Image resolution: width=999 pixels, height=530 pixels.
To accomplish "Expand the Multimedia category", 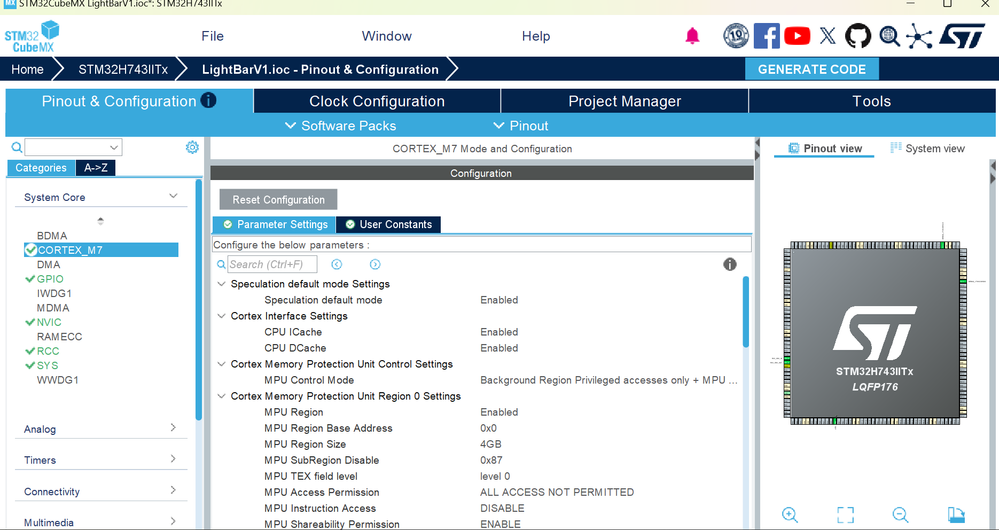I will (x=173, y=521).
